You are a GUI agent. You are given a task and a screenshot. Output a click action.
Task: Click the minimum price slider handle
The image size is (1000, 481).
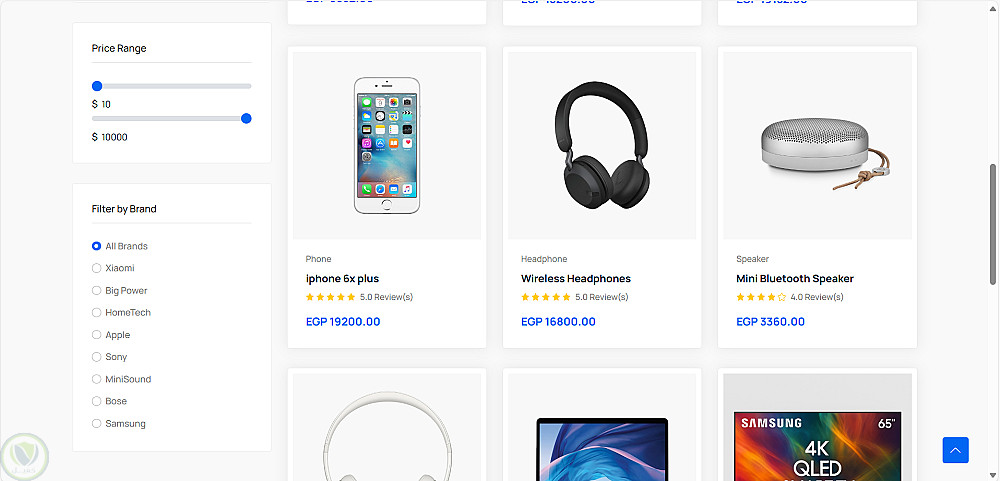(97, 86)
